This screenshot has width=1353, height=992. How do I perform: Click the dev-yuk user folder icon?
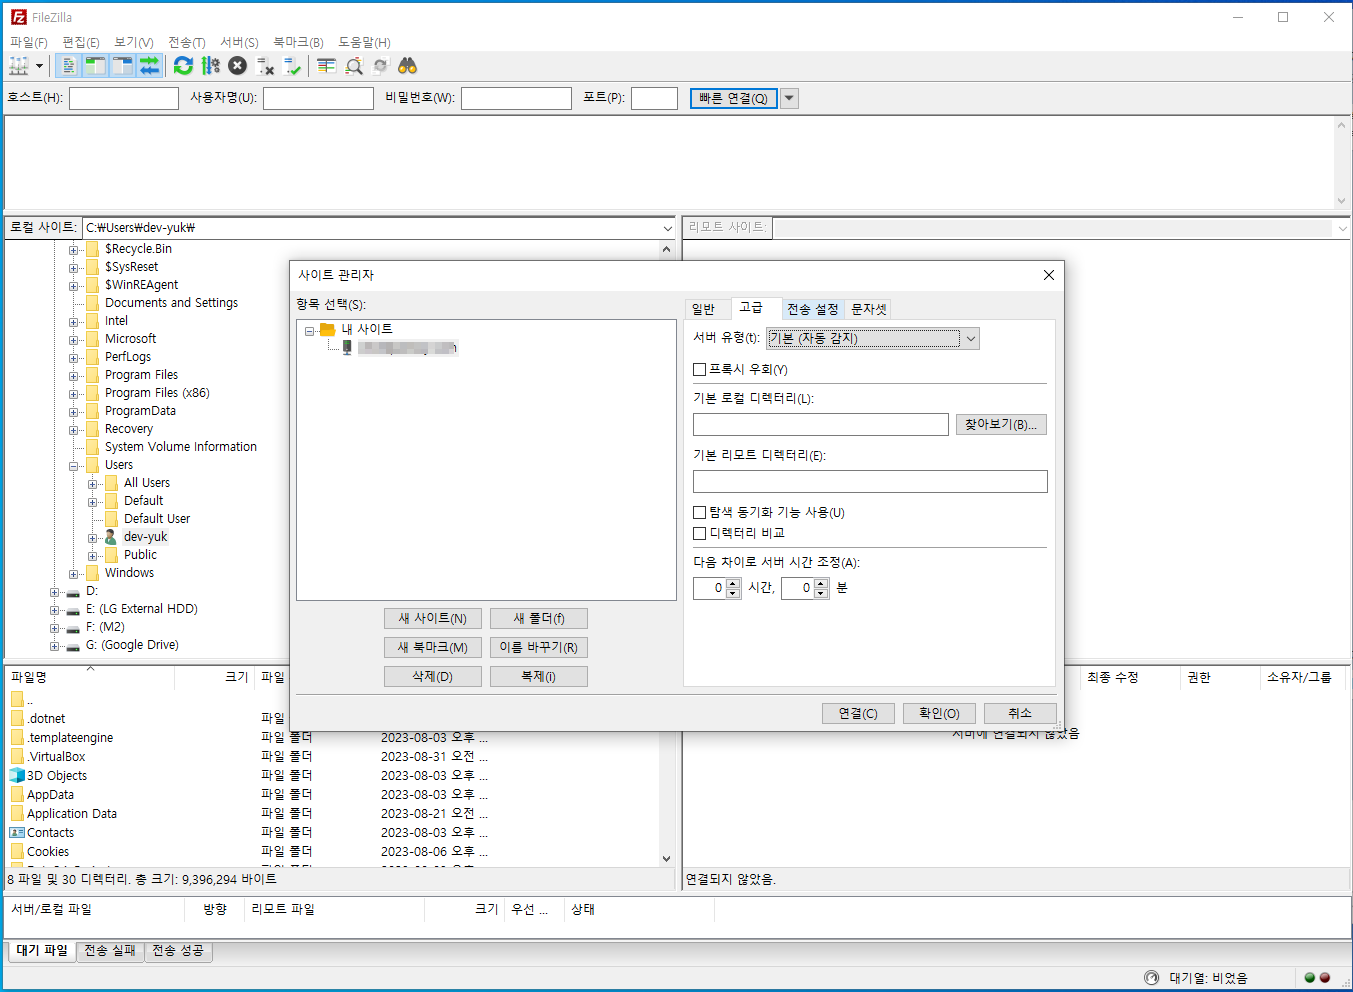coord(111,537)
